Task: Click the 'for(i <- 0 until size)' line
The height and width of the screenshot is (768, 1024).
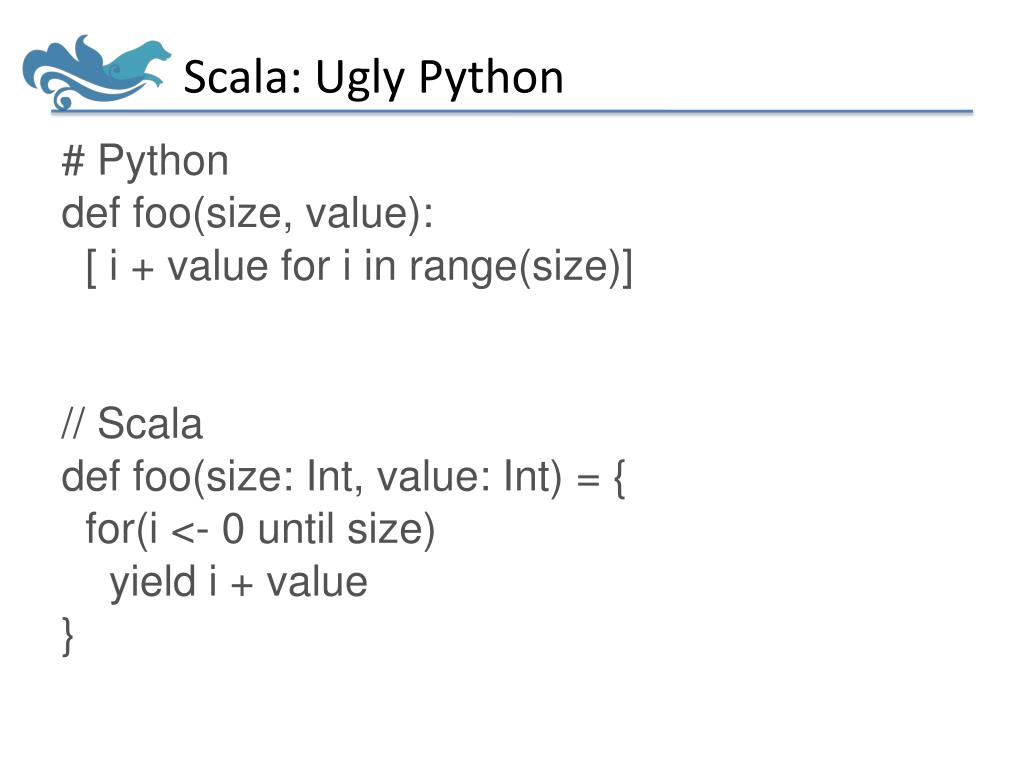Action: [260, 530]
